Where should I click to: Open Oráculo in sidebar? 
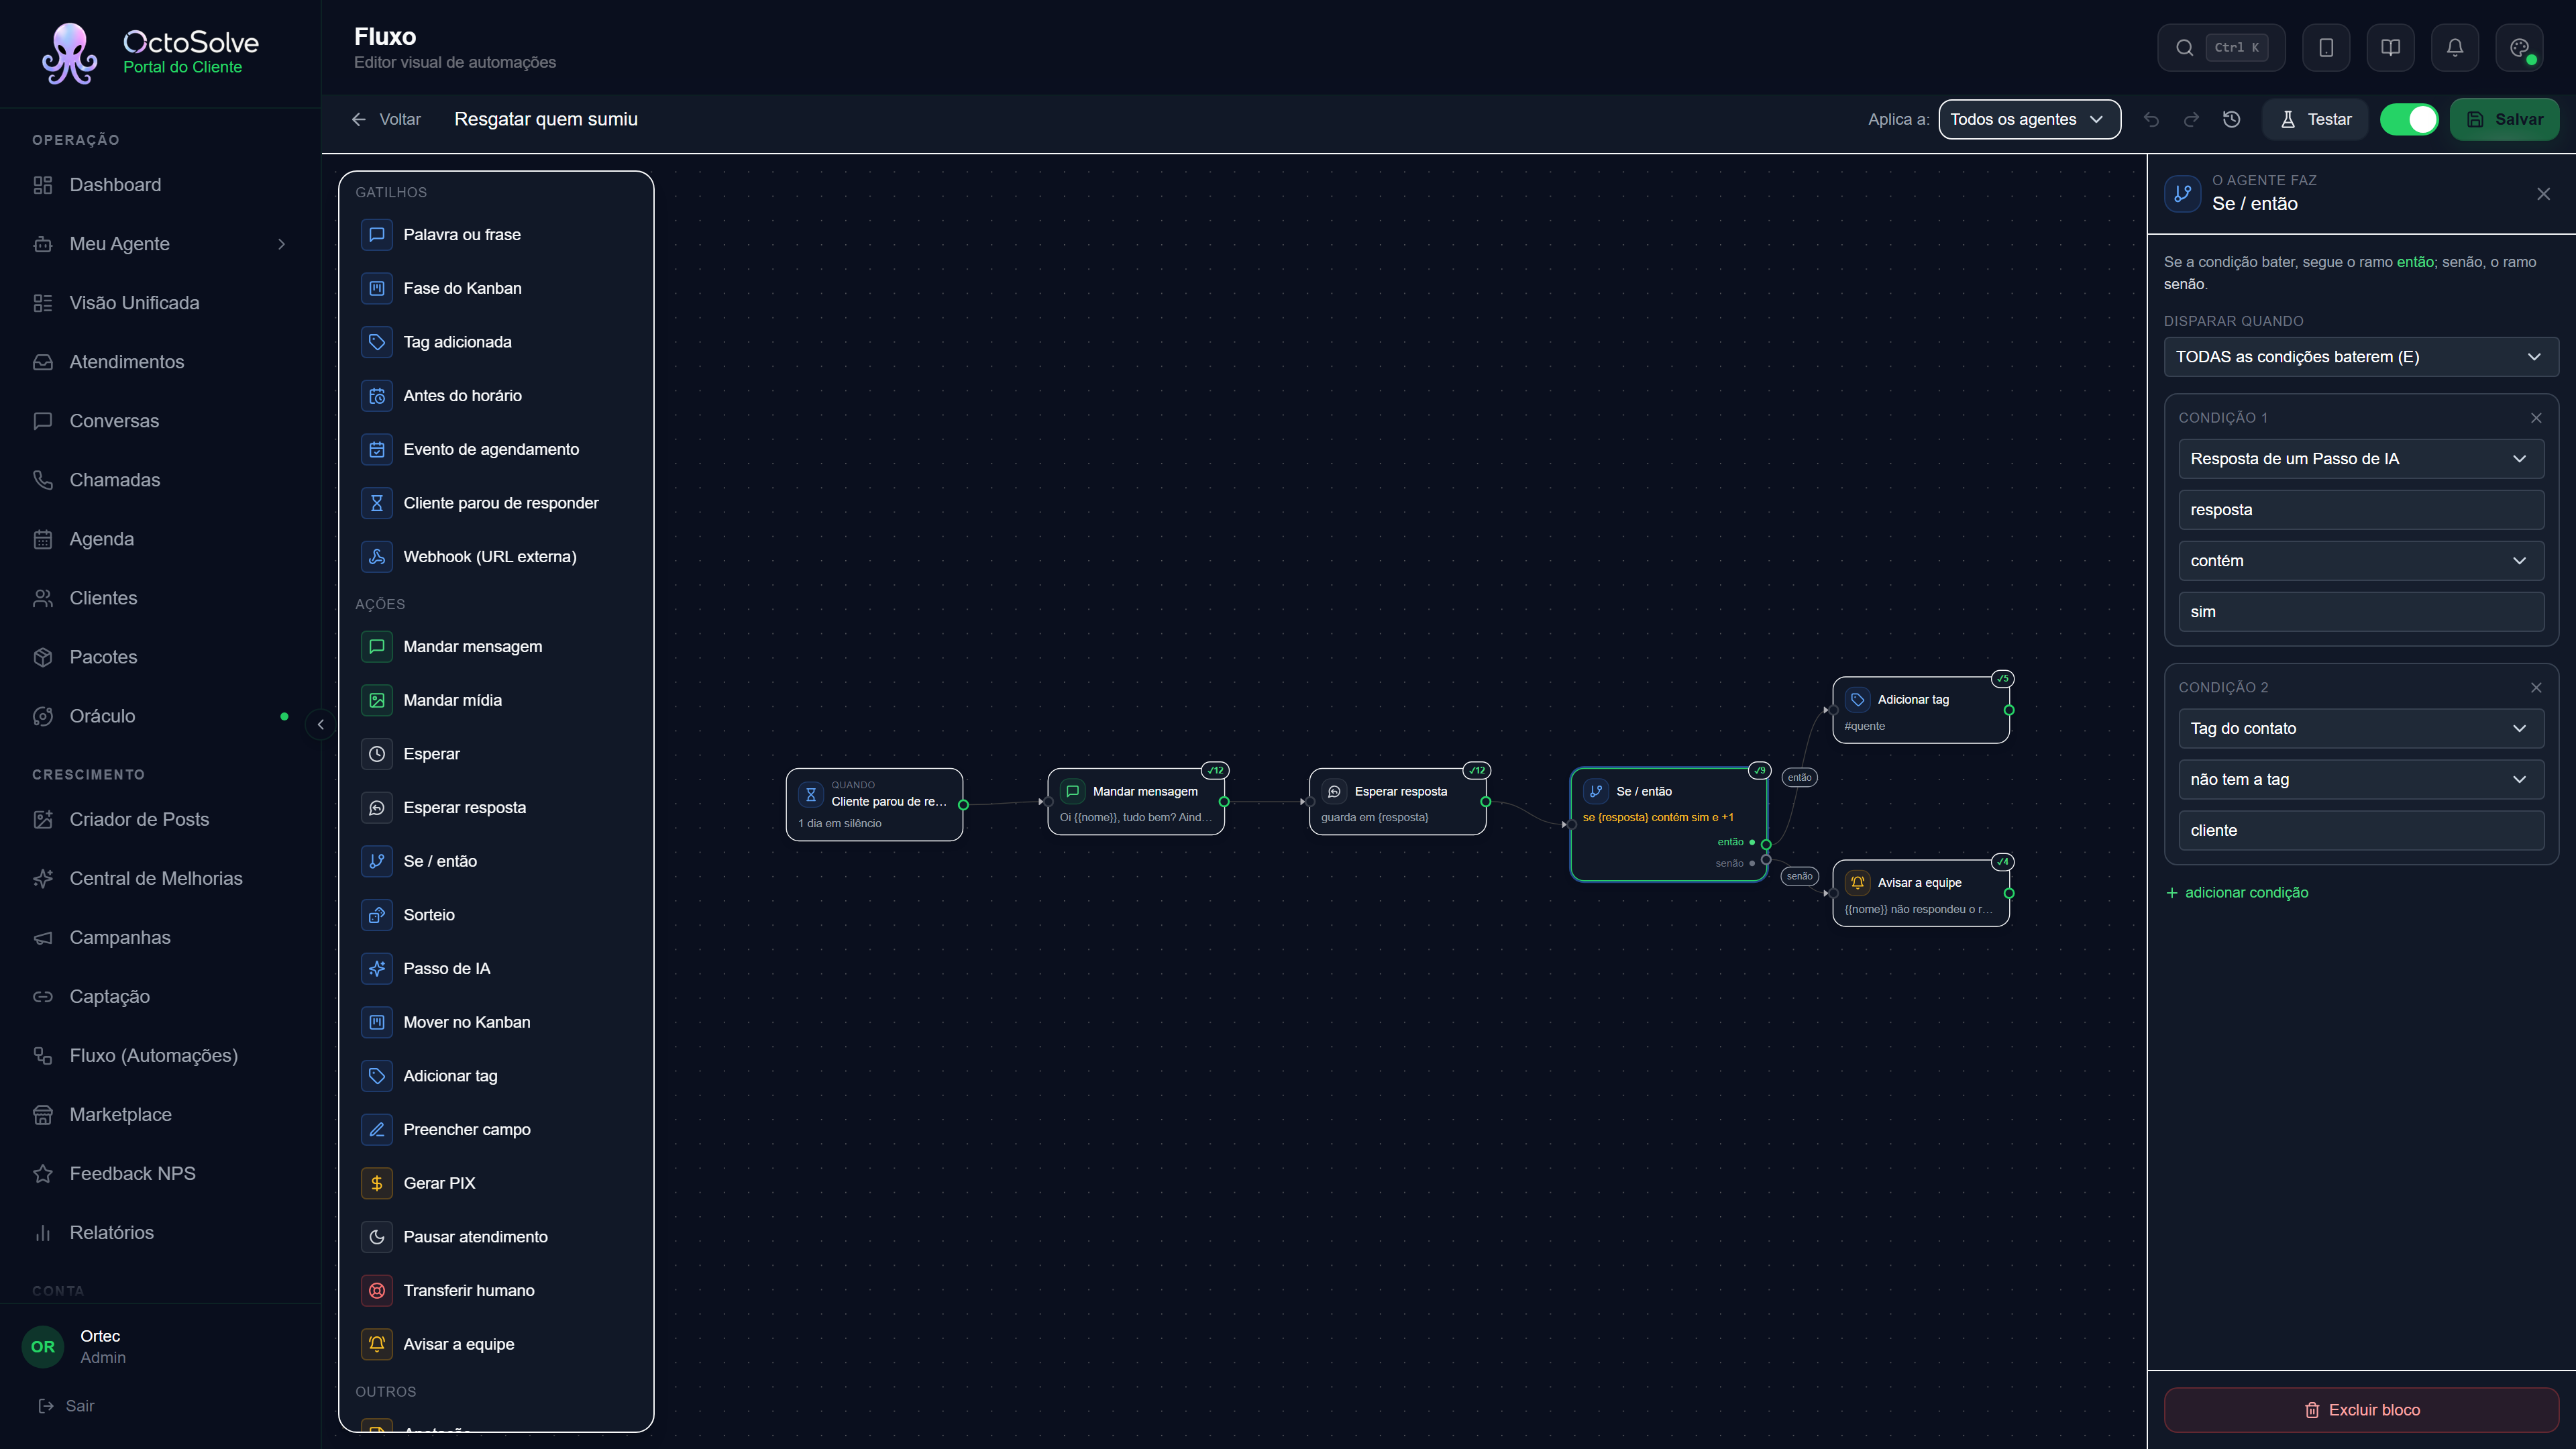pyautogui.click(x=160, y=716)
